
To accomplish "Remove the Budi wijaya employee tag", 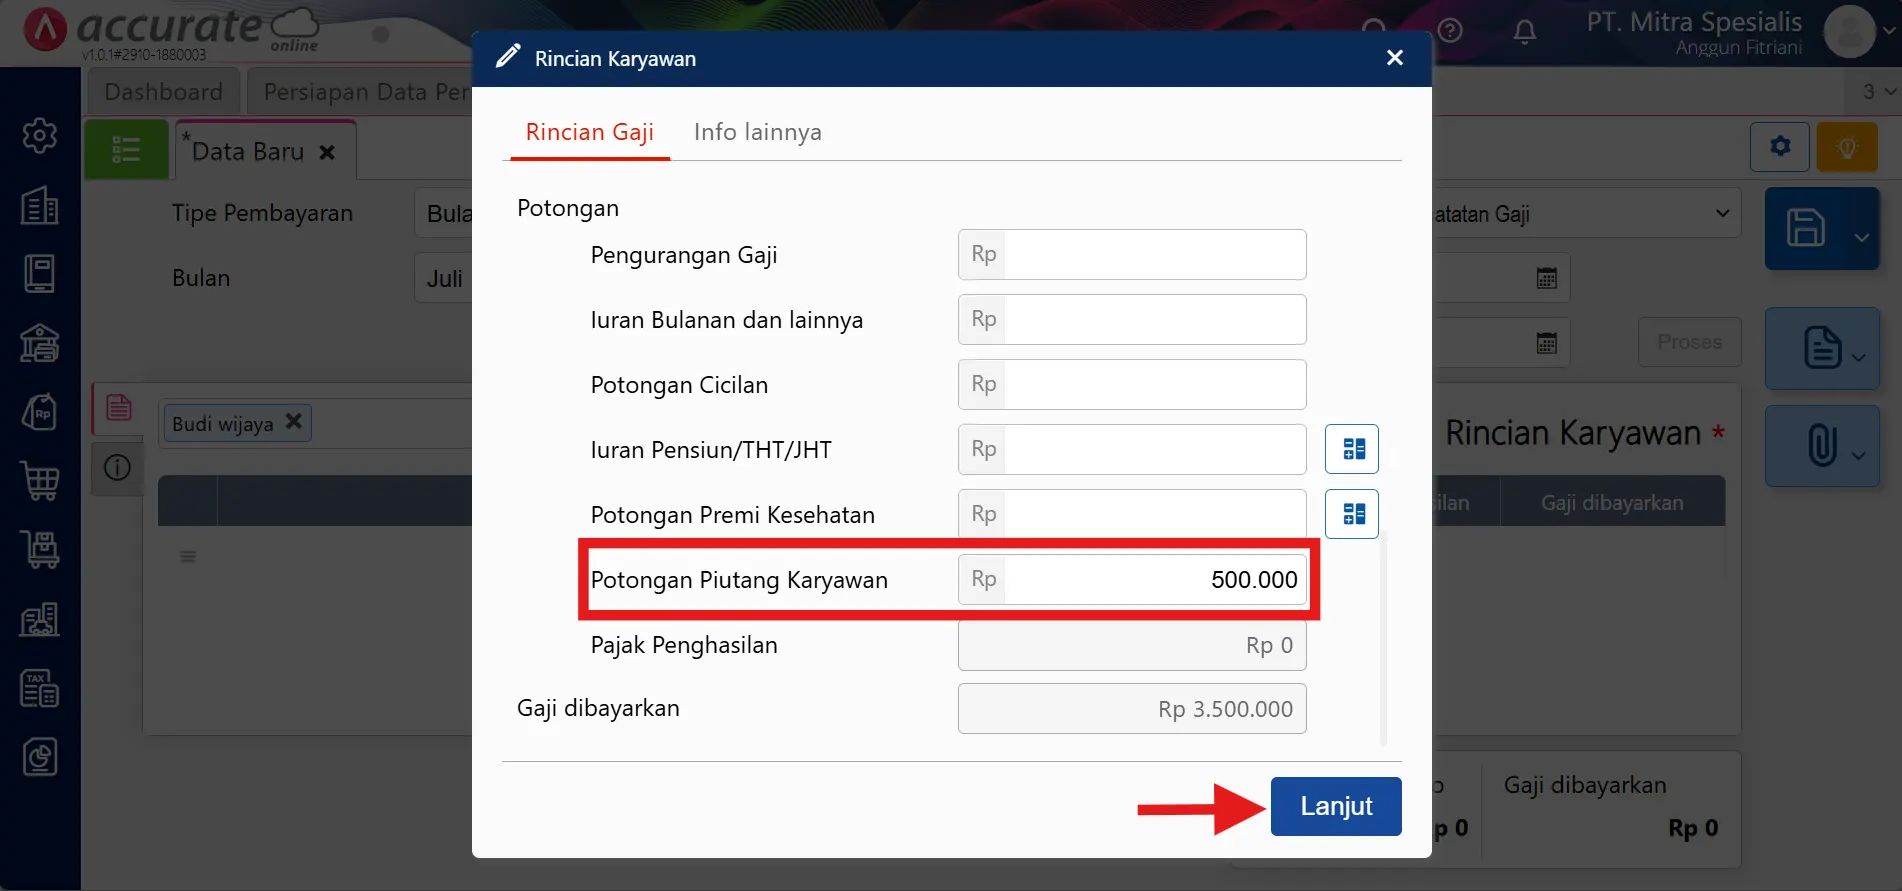I will [294, 422].
